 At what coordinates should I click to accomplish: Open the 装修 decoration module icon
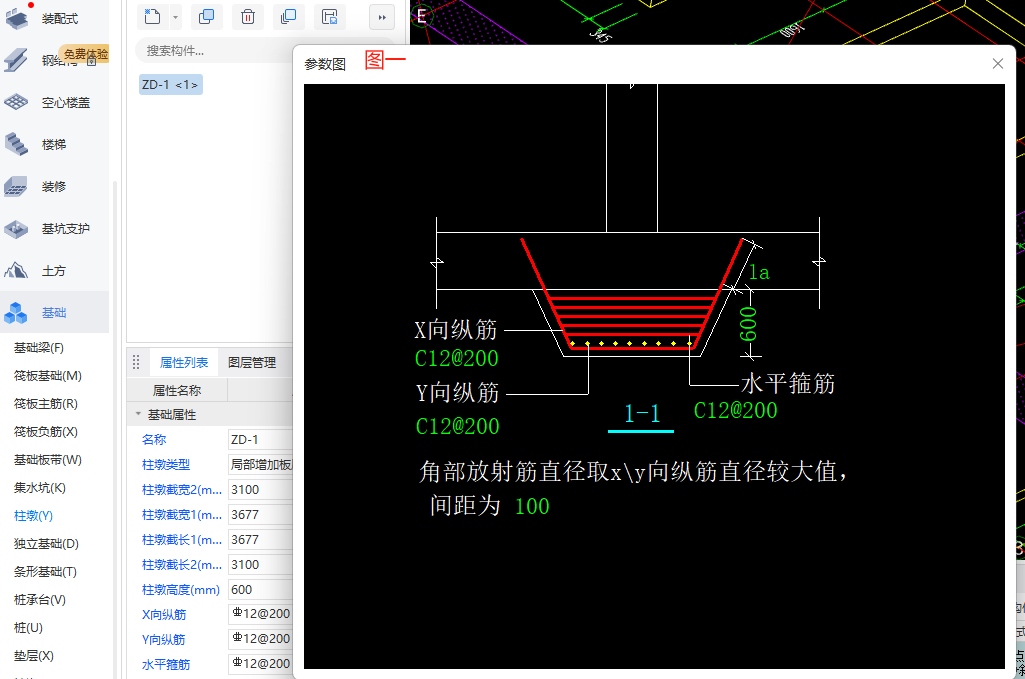click(x=16, y=186)
